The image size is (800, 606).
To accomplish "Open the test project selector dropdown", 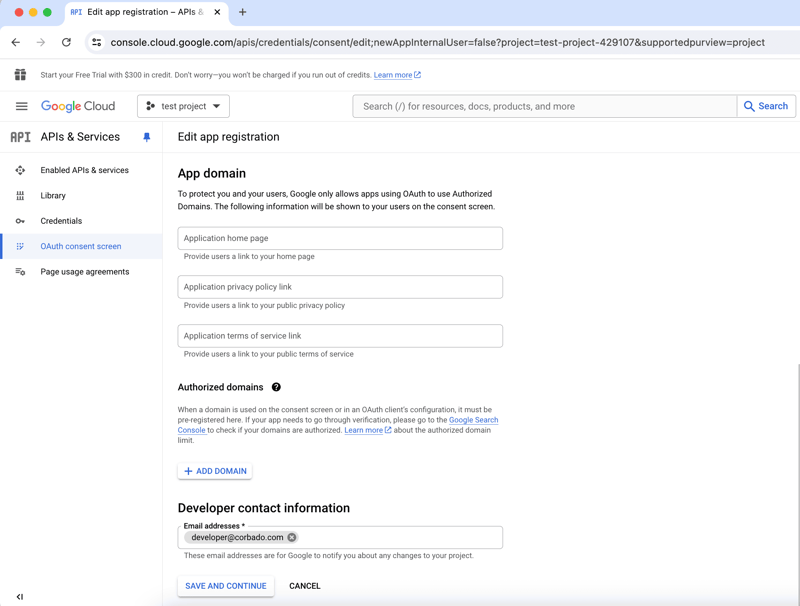I will (183, 106).
